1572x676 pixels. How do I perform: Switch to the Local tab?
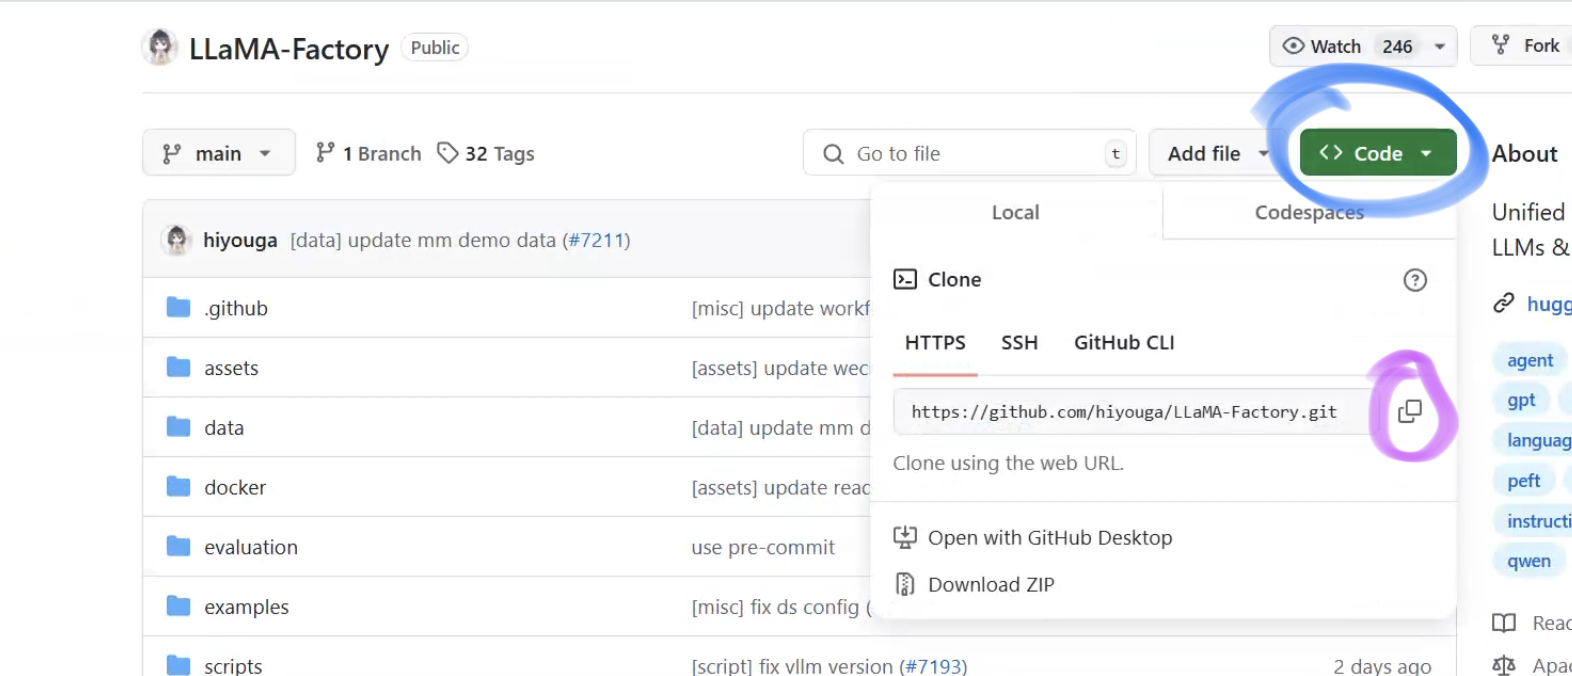coord(1016,212)
